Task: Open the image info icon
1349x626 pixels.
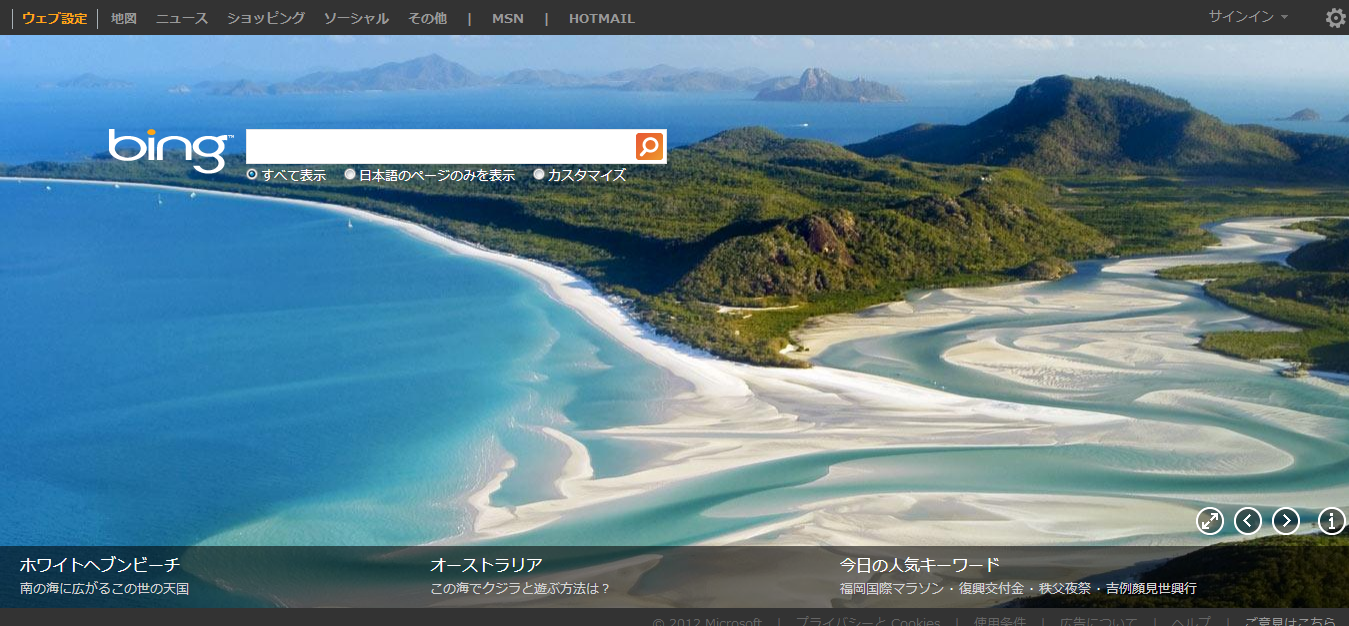Action: [x=1331, y=520]
